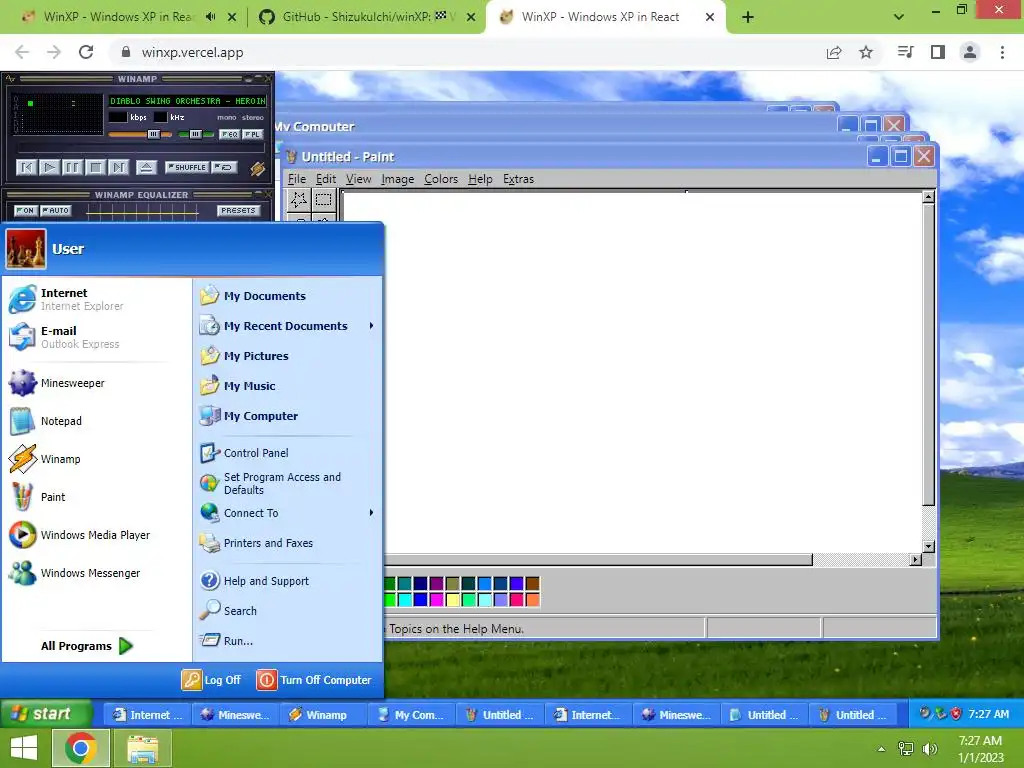Open Windows Media Player from the Start menu
Image resolution: width=1024 pixels, height=768 pixels.
[97, 535]
